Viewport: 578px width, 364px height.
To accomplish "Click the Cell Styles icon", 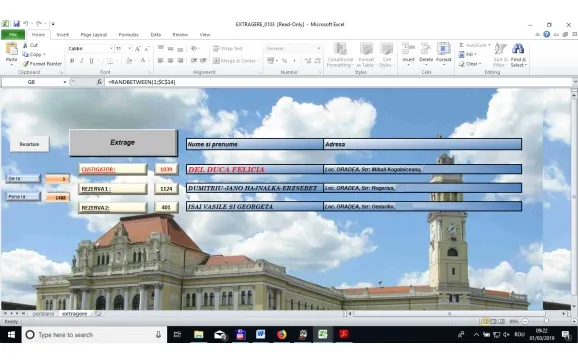I will pyautogui.click(x=386, y=49).
